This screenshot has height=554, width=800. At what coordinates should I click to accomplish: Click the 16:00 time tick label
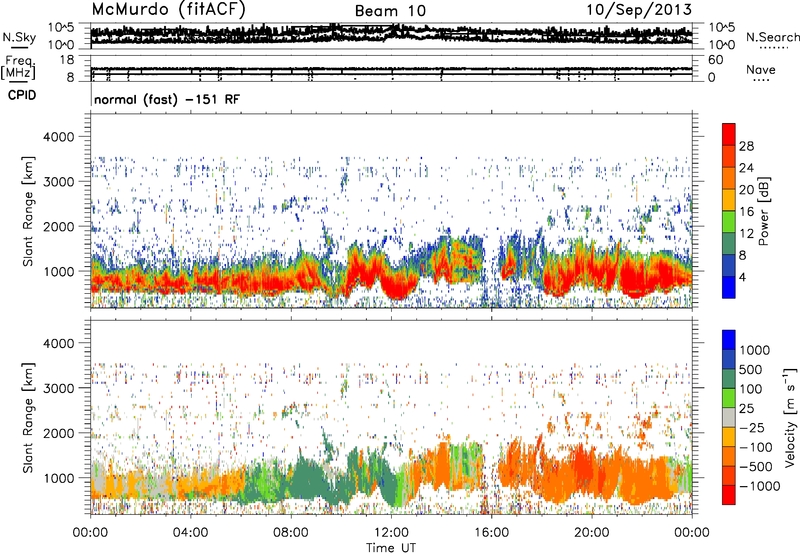[x=491, y=533]
